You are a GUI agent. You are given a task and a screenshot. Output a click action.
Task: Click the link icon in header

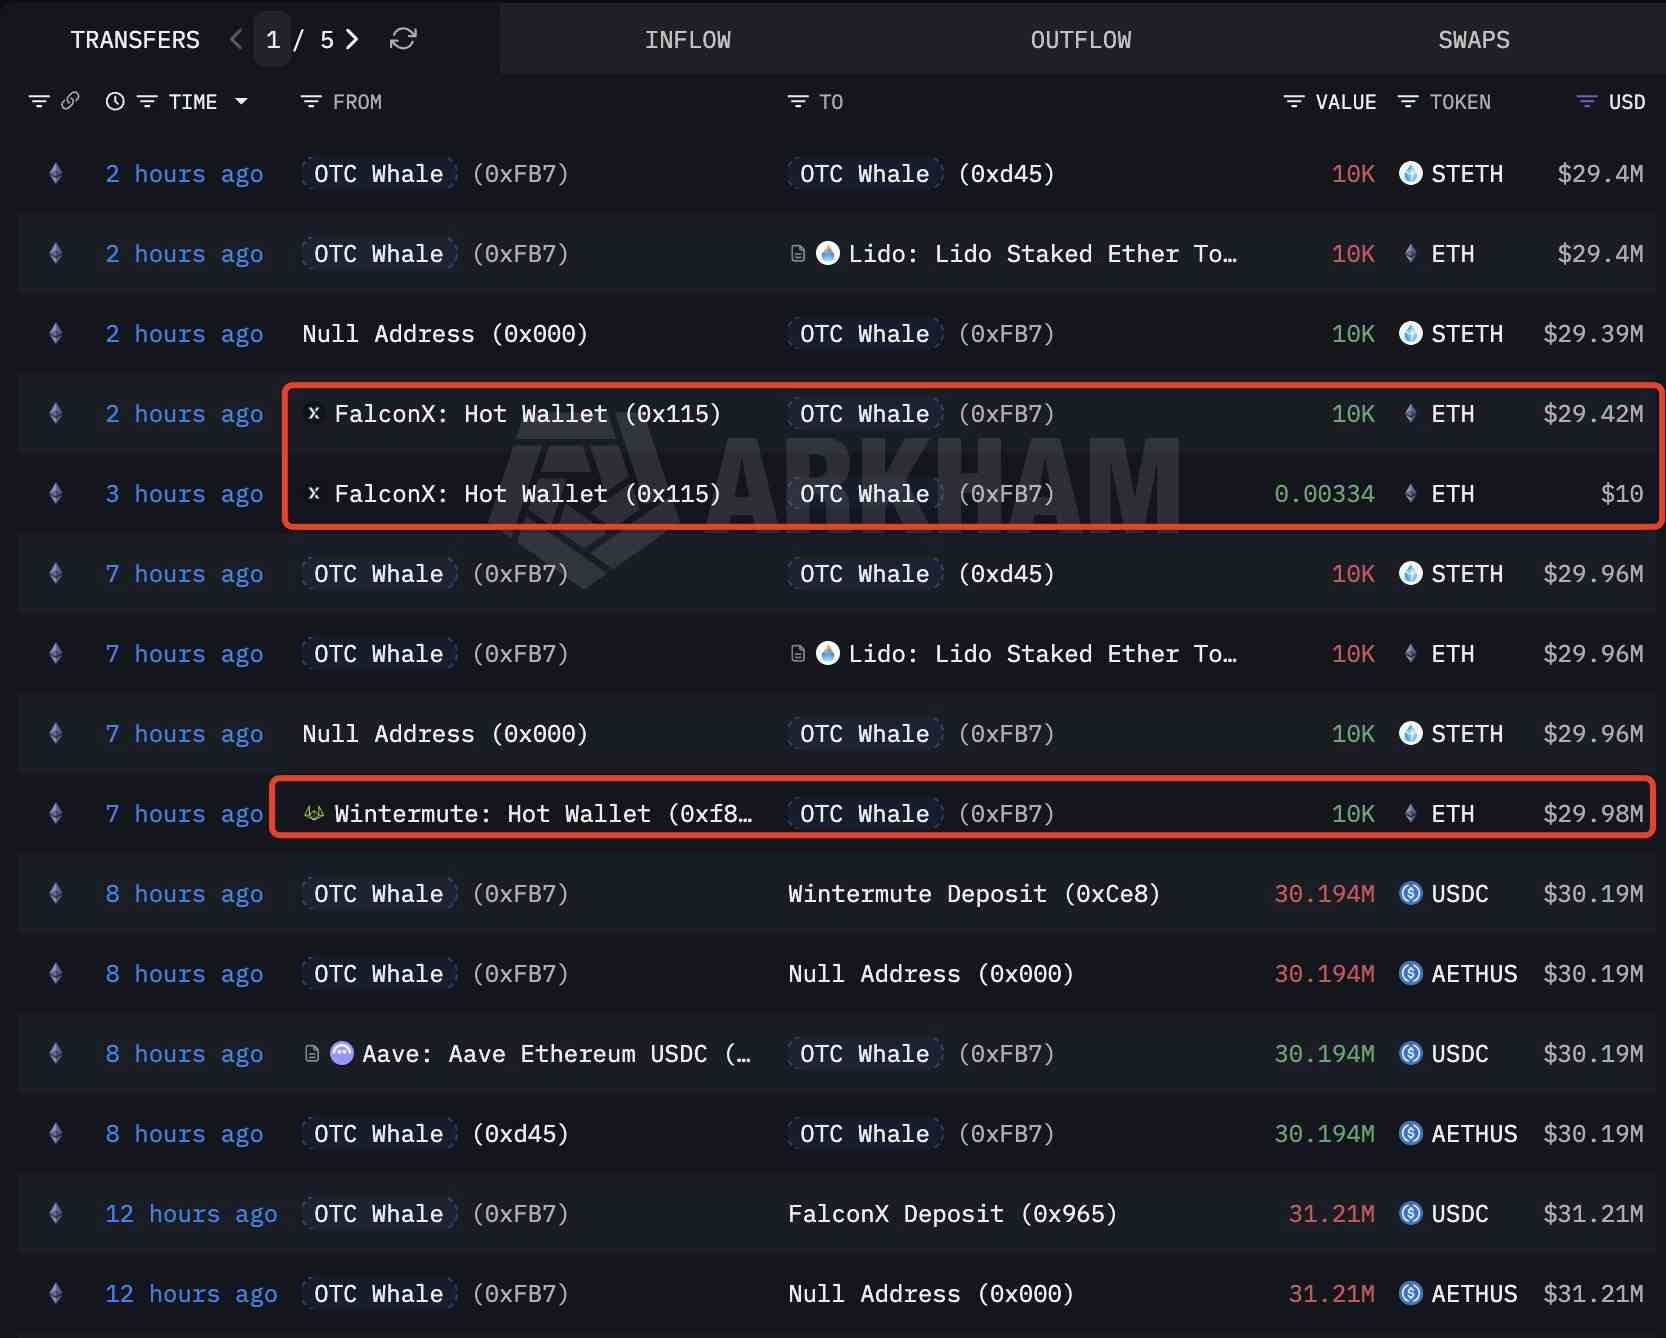click(70, 101)
